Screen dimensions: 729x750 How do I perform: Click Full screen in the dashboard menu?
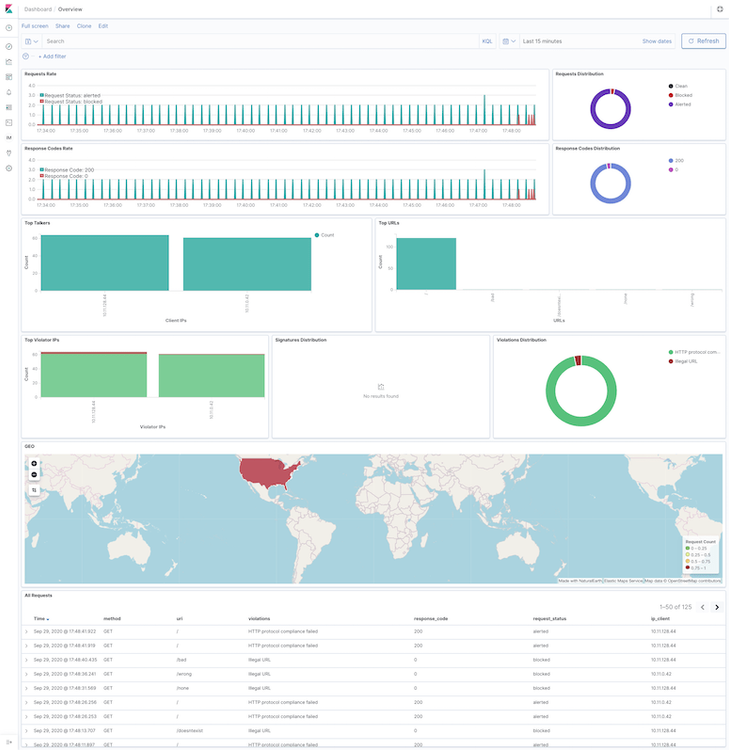(x=35, y=26)
